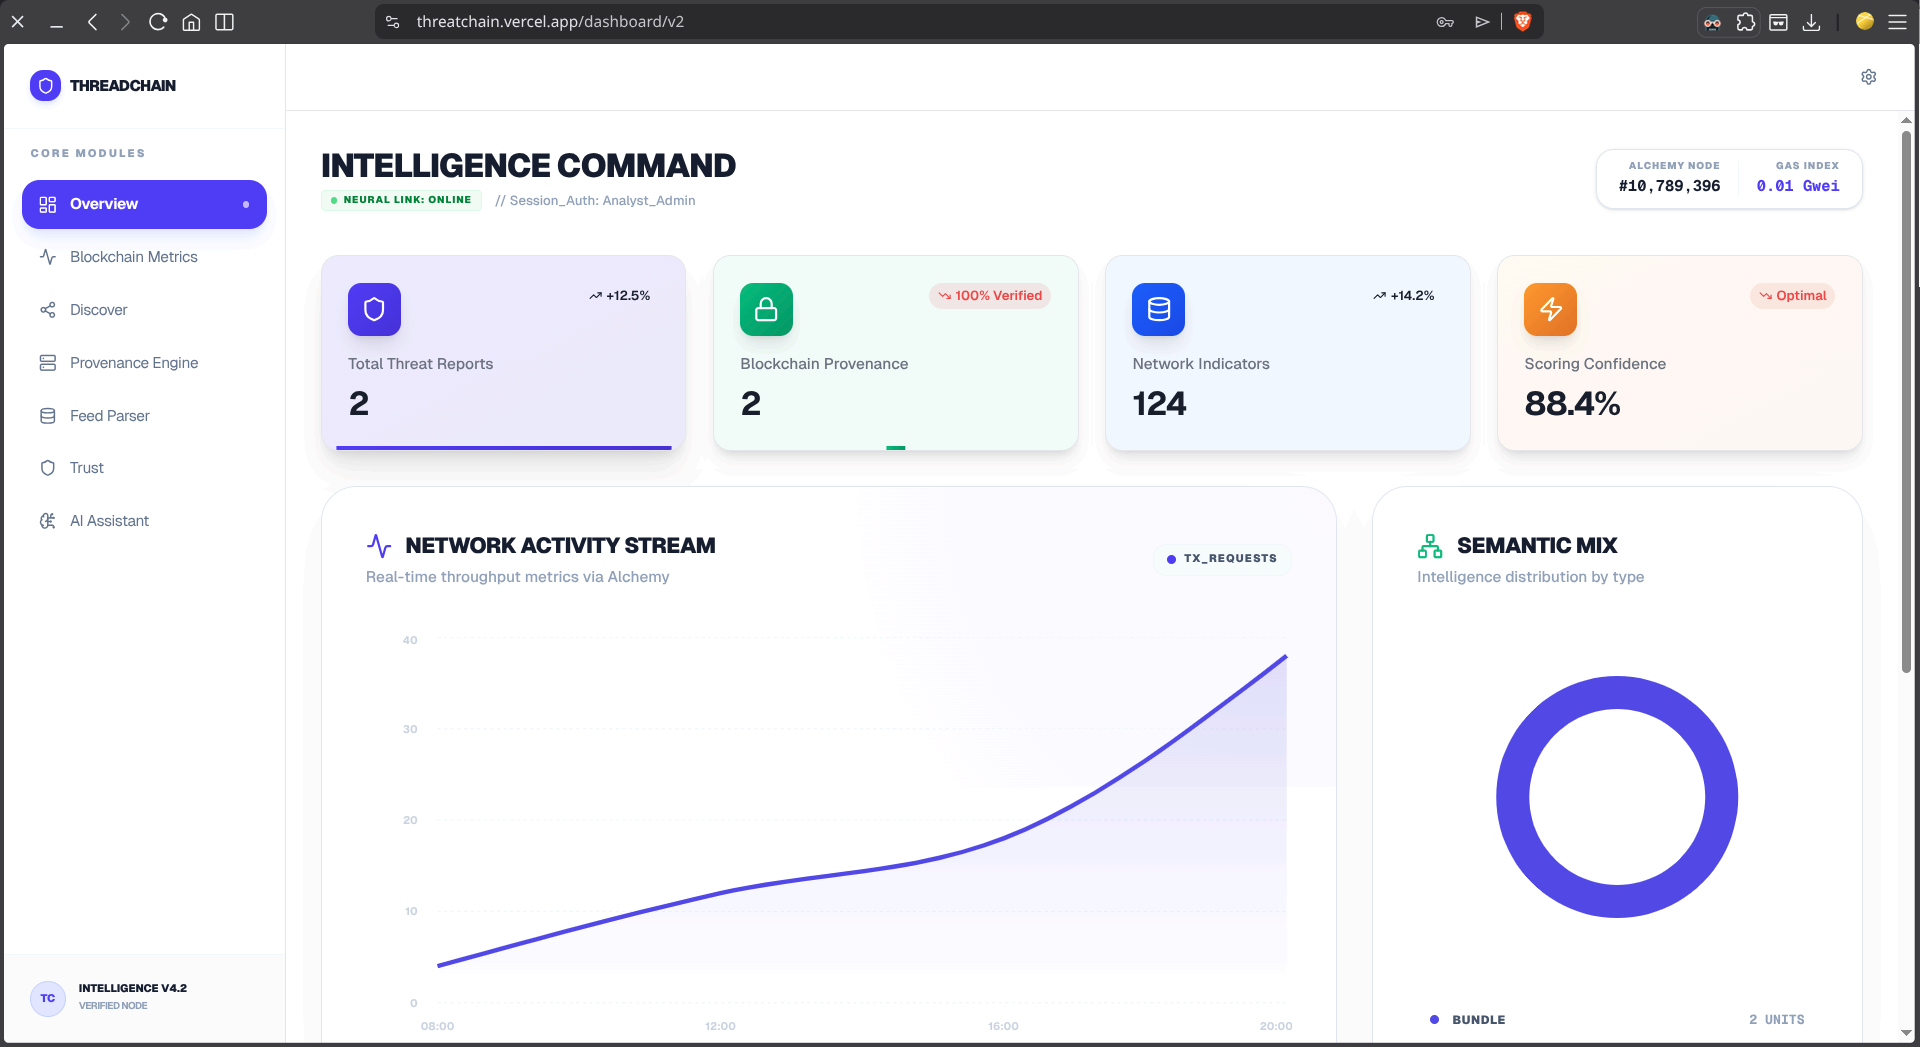Image resolution: width=1920 pixels, height=1047 pixels.
Task: Click the Semantic Mix network icon
Action: click(1430, 546)
